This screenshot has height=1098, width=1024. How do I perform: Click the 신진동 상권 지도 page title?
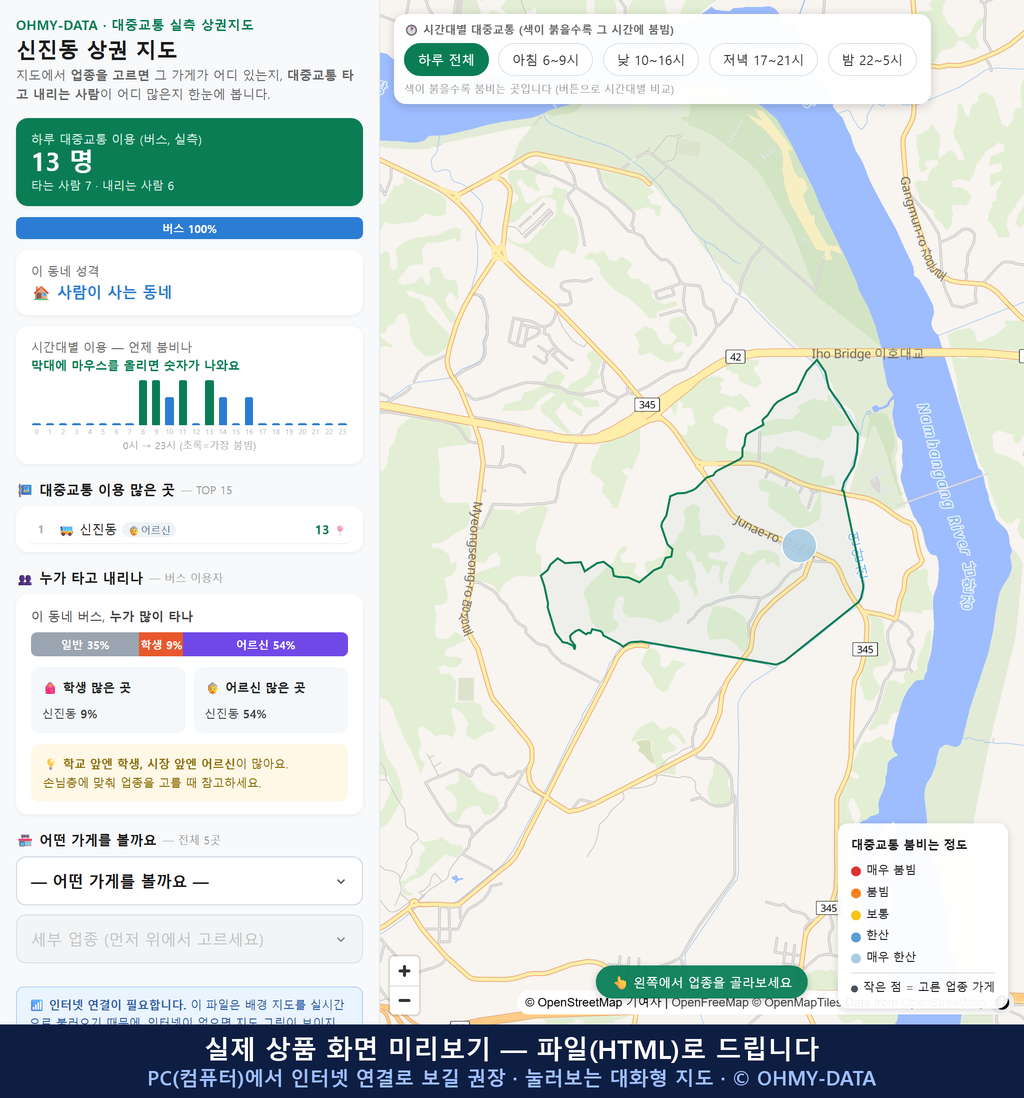(97, 50)
